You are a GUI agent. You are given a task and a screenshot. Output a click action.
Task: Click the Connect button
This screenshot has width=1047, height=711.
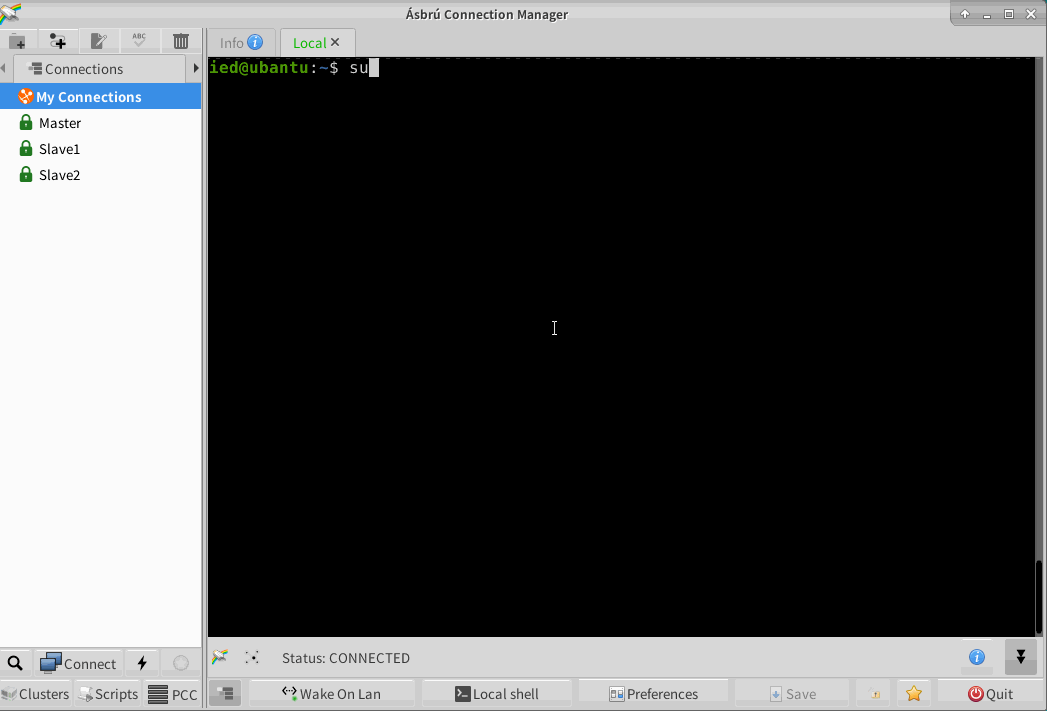click(x=78, y=663)
